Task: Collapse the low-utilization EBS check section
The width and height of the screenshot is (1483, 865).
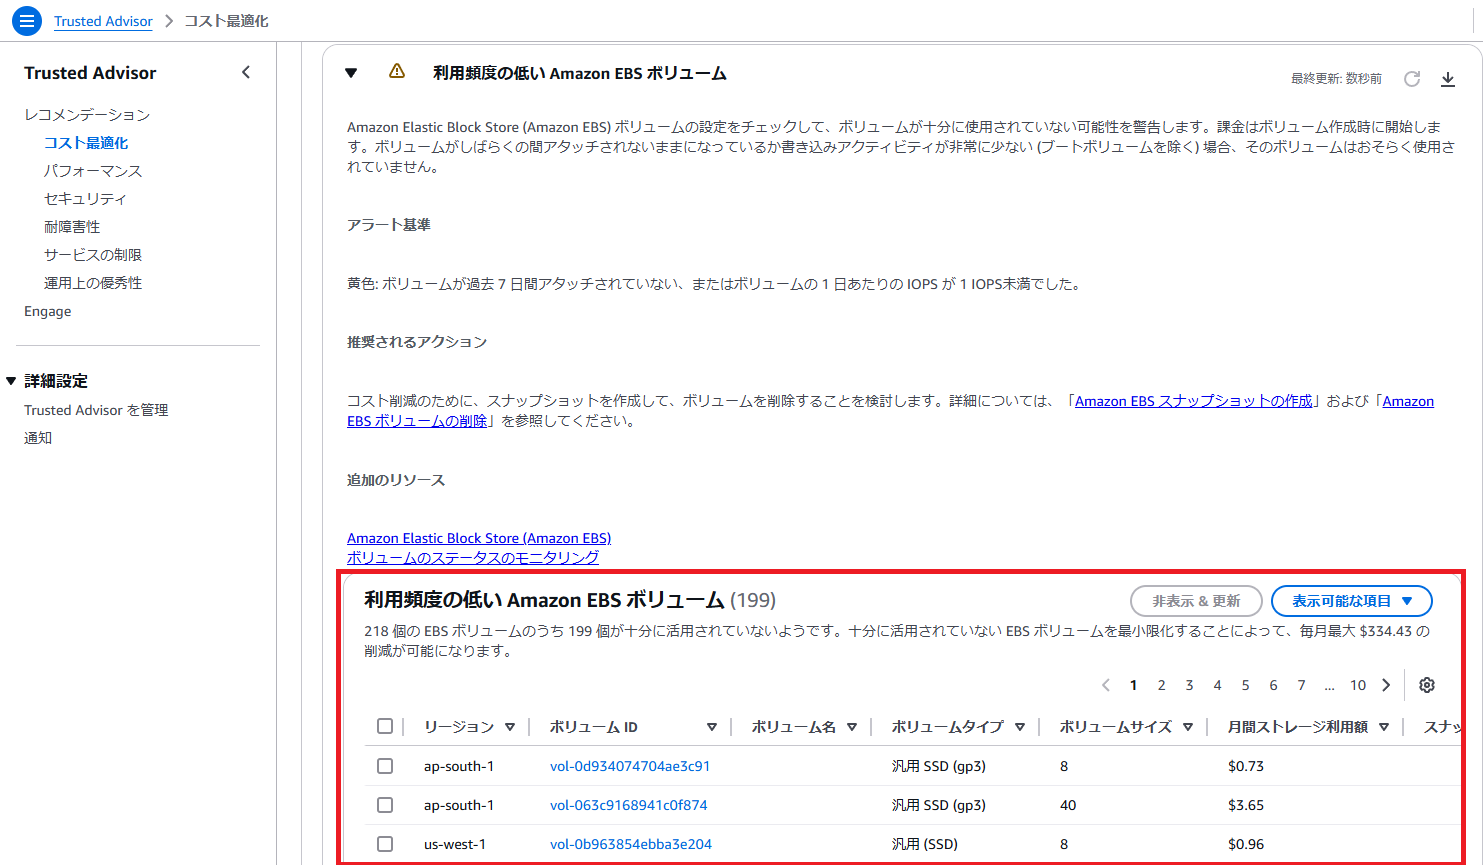Action: 351,73
